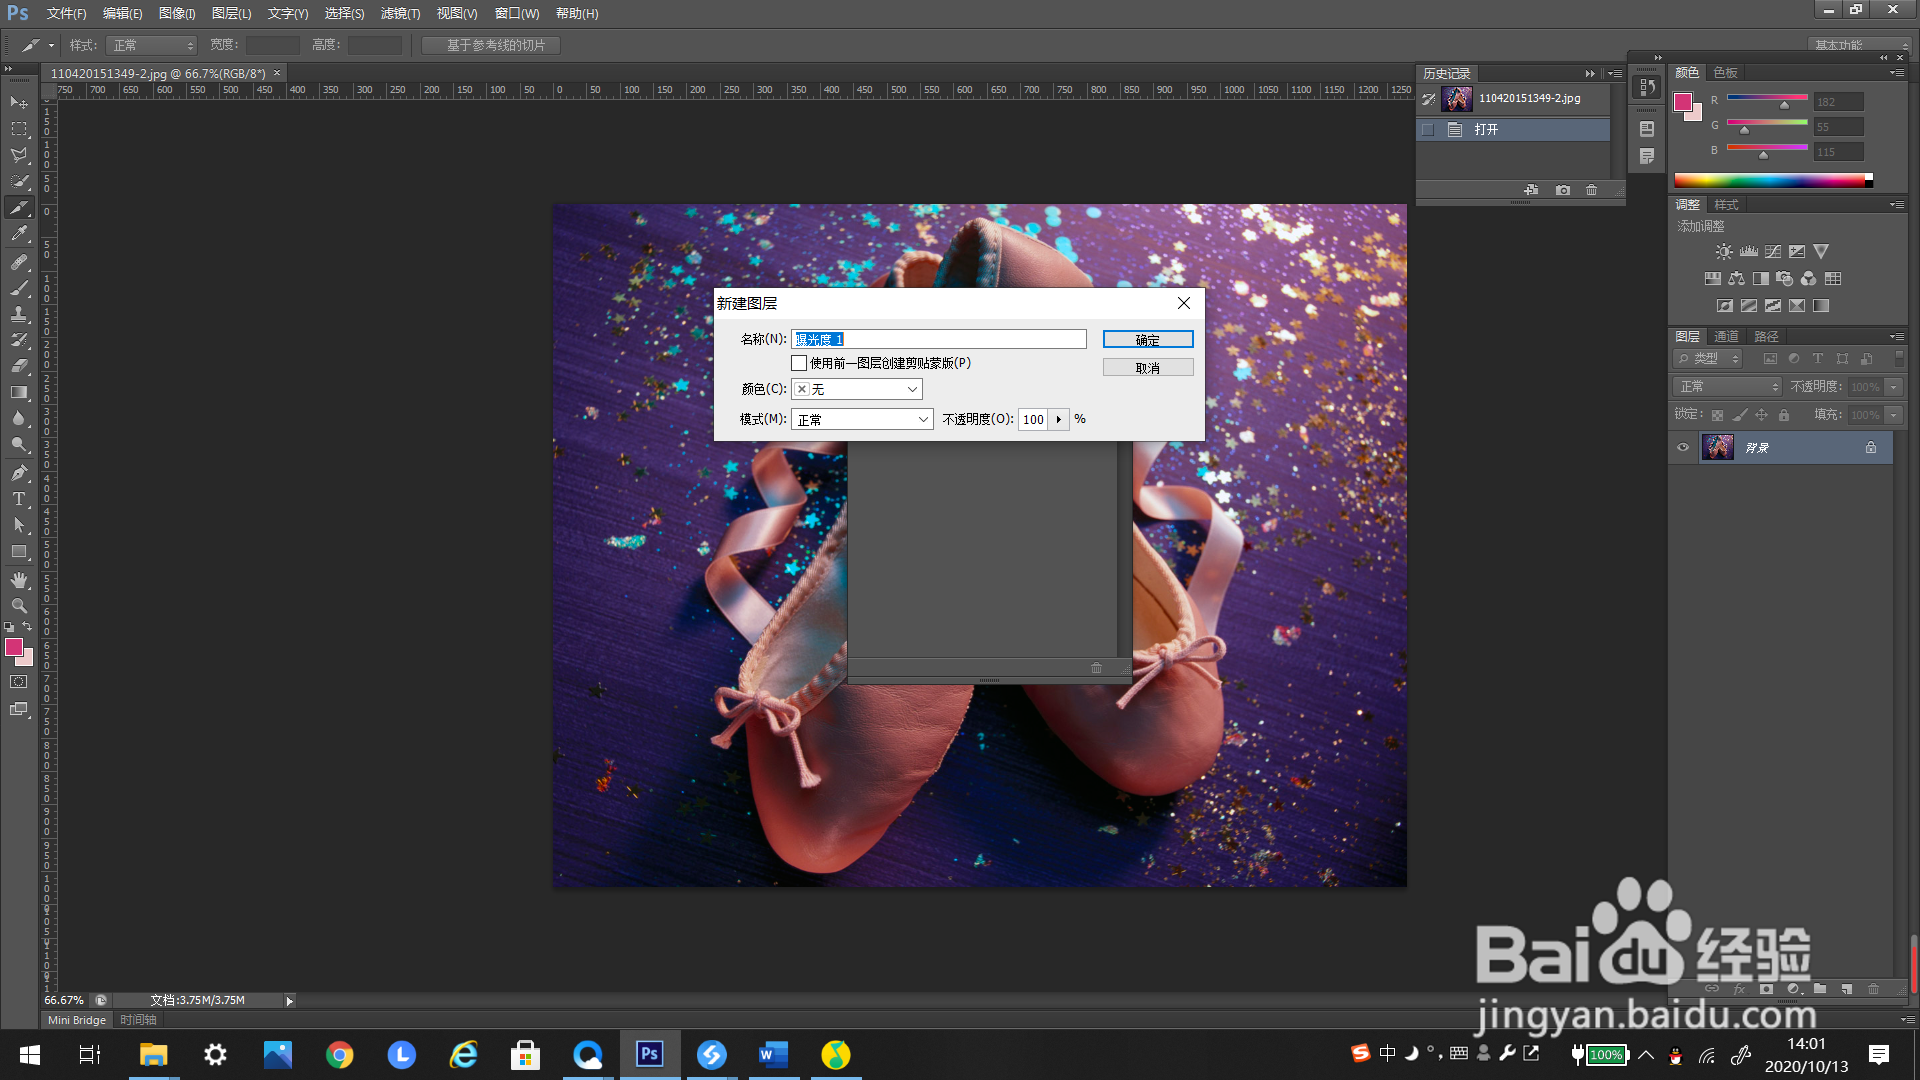Click the camera snapshot icon in History panel

[1563, 190]
